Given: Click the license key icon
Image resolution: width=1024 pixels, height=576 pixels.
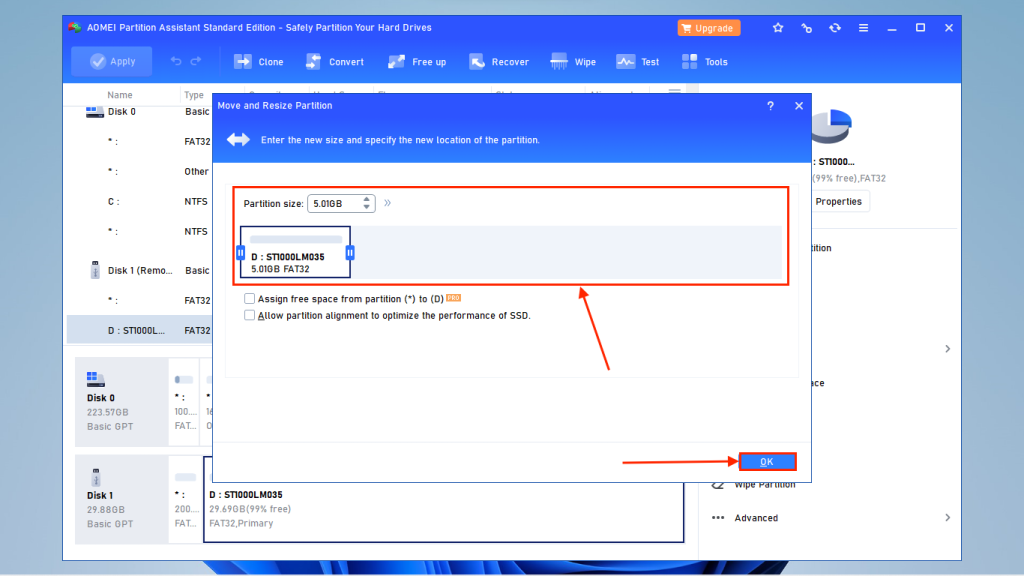Looking at the screenshot, I should pos(806,28).
